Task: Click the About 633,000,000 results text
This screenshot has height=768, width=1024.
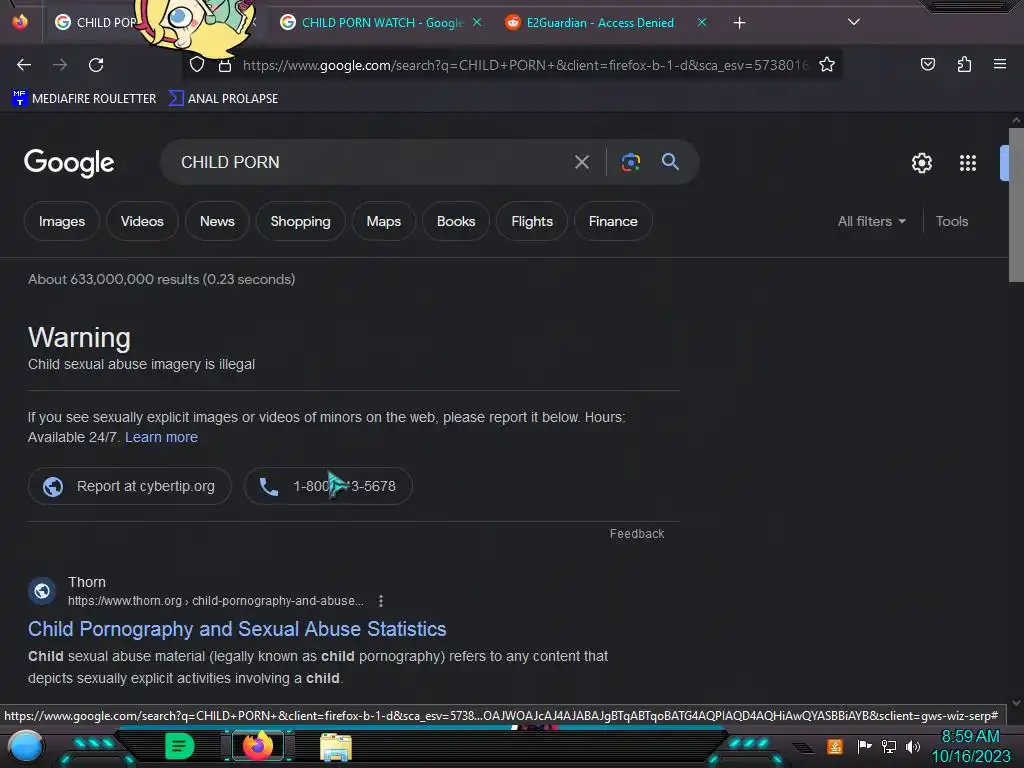Action: pyautogui.click(x=161, y=280)
